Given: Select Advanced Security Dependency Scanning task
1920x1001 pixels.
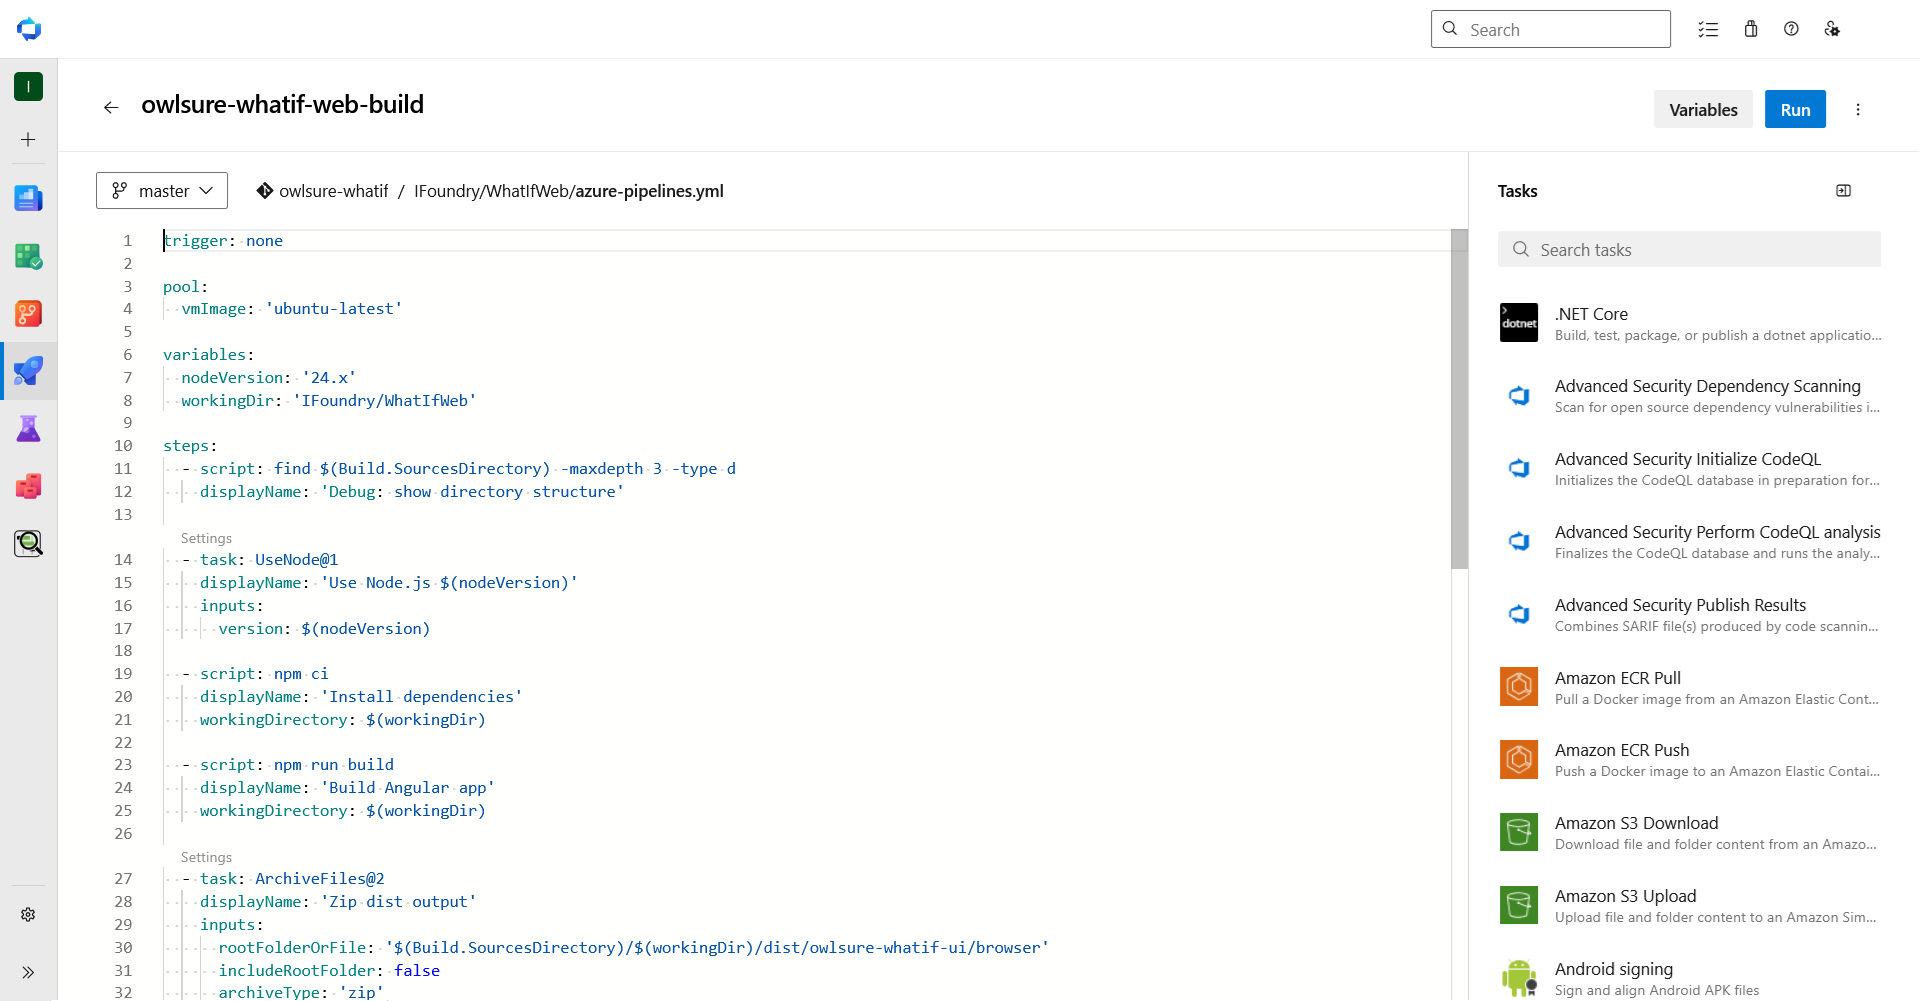Looking at the screenshot, I should coord(1690,396).
